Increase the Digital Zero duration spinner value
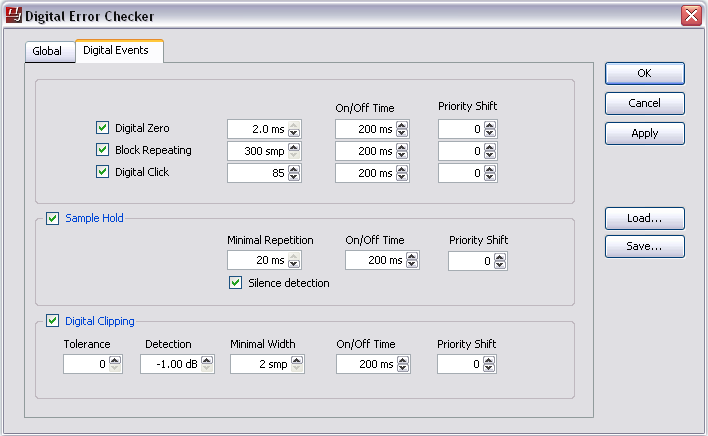 click(x=294, y=124)
